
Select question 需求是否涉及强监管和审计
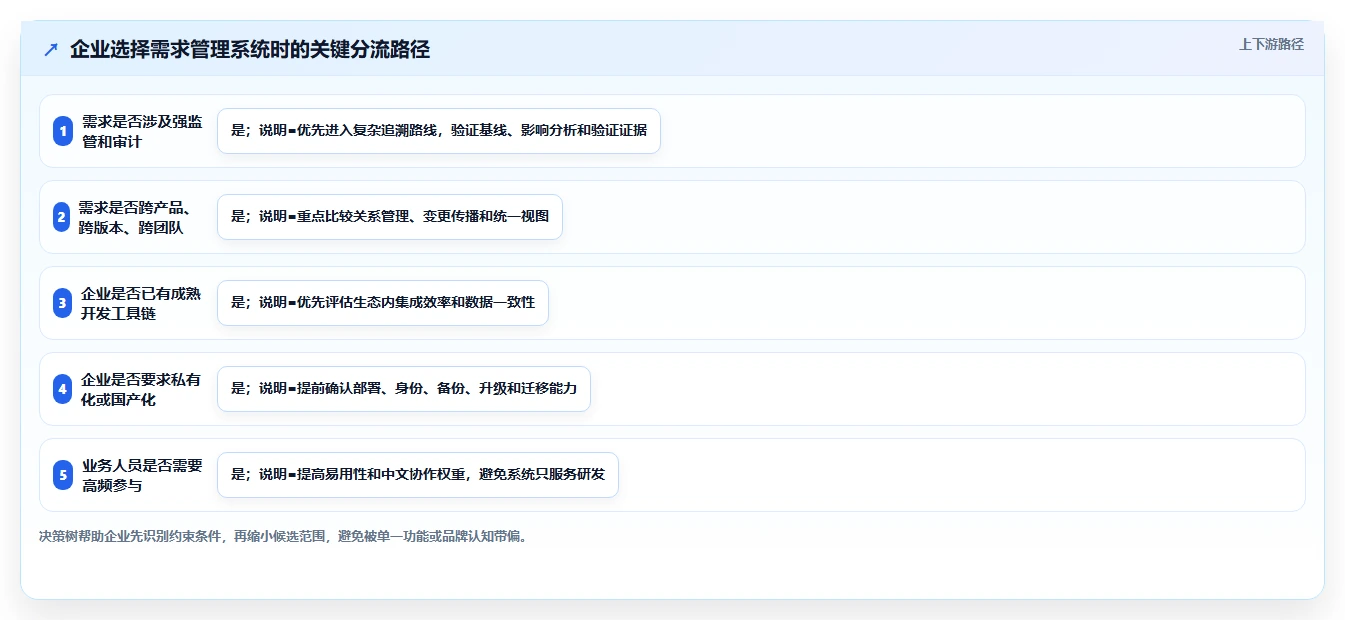[142, 131]
